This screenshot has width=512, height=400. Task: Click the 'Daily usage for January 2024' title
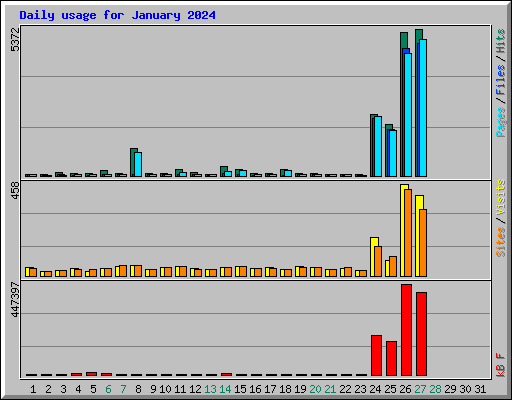tap(117, 15)
